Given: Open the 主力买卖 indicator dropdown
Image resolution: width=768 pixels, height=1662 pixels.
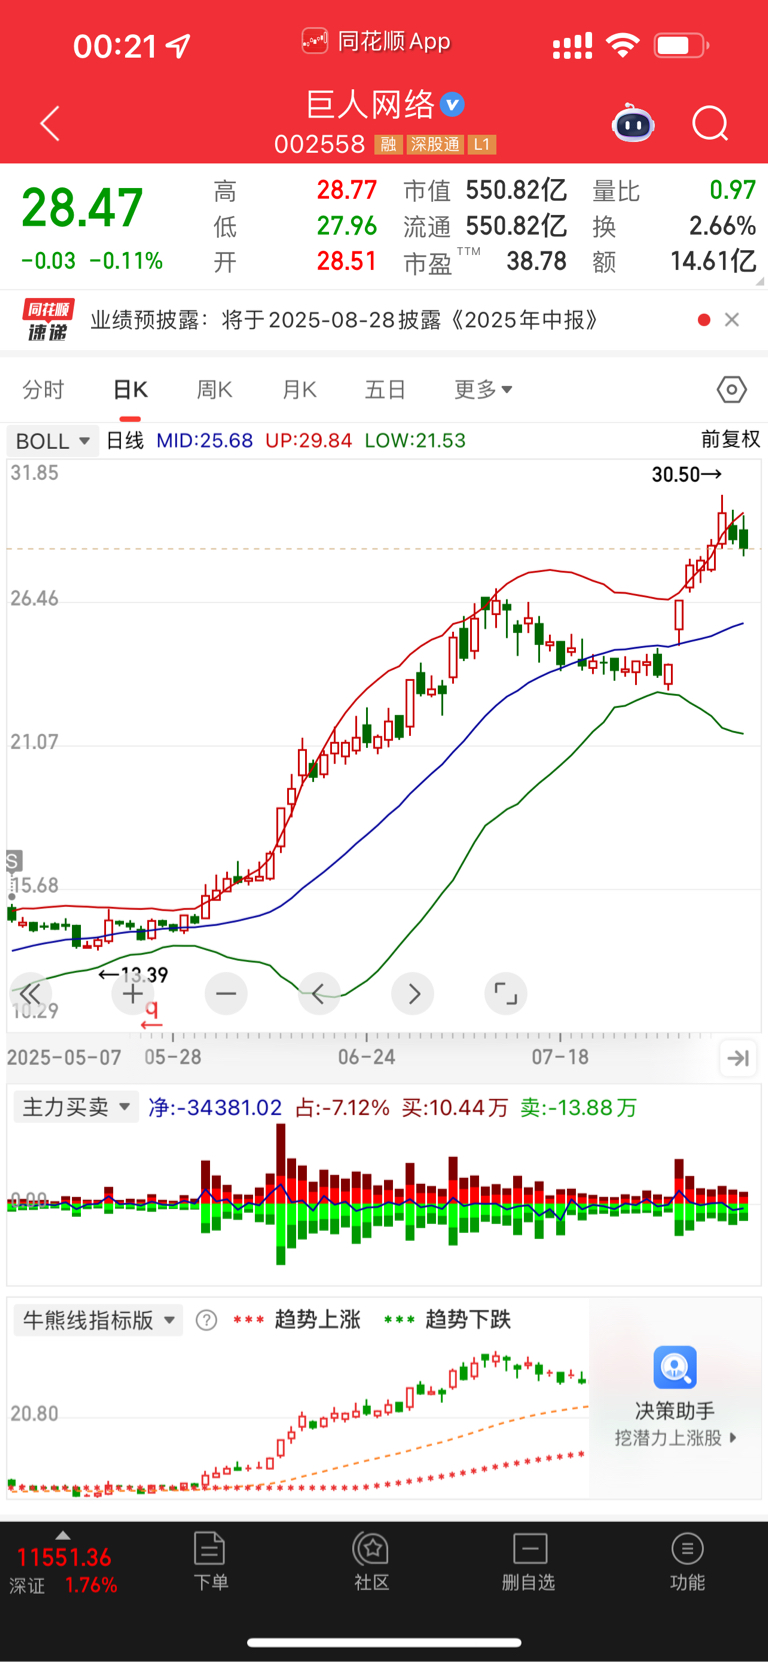Looking at the screenshot, I should (x=77, y=1107).
